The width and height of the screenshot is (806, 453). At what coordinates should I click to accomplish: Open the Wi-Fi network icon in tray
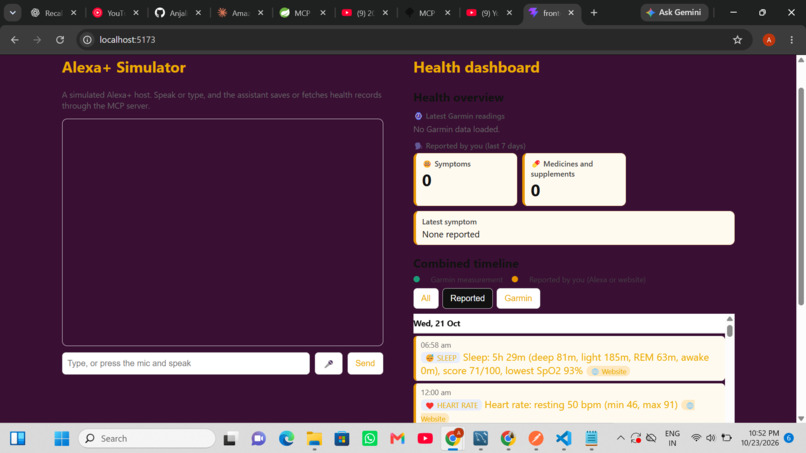(x=696, y=438)
